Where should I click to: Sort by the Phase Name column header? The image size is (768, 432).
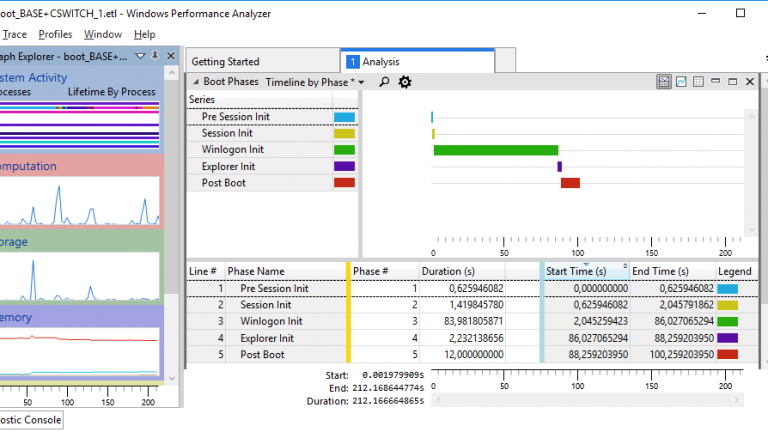click(x=286, y=271)
